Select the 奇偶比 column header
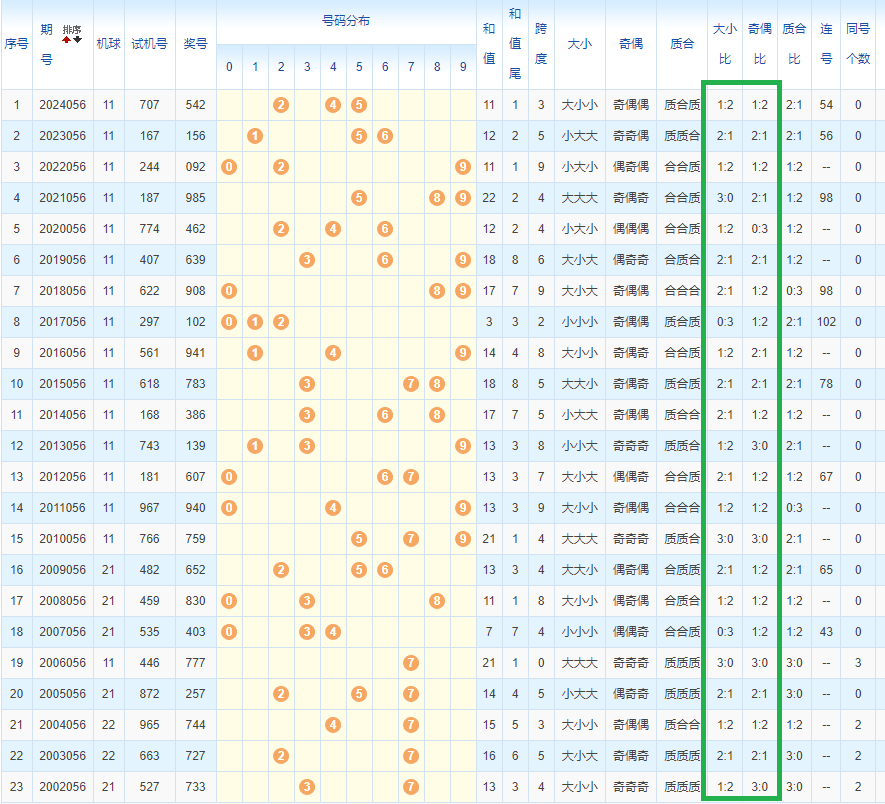 (759, 44)
